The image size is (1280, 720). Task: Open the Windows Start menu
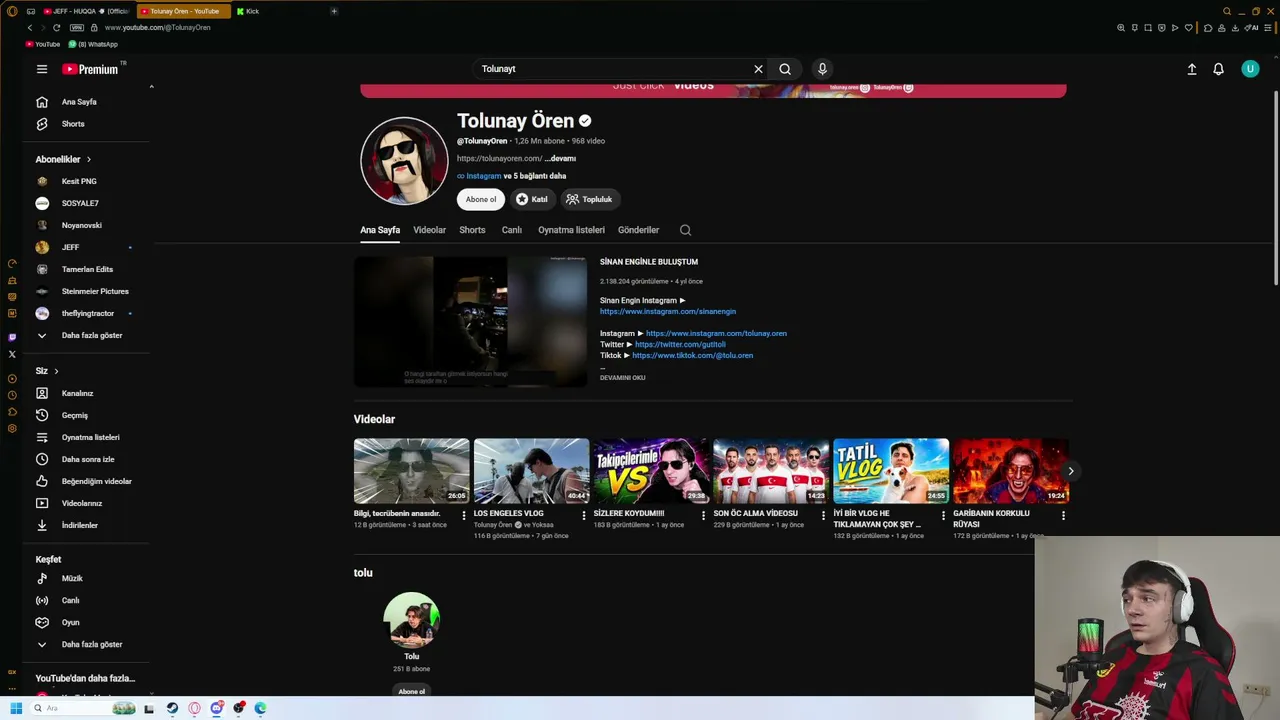(x=16, y=708)
